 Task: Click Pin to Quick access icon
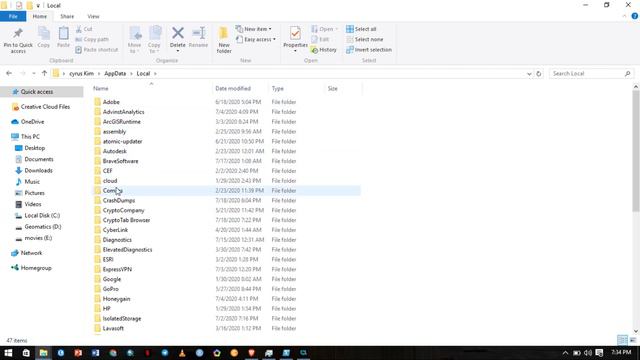(18, 33)
